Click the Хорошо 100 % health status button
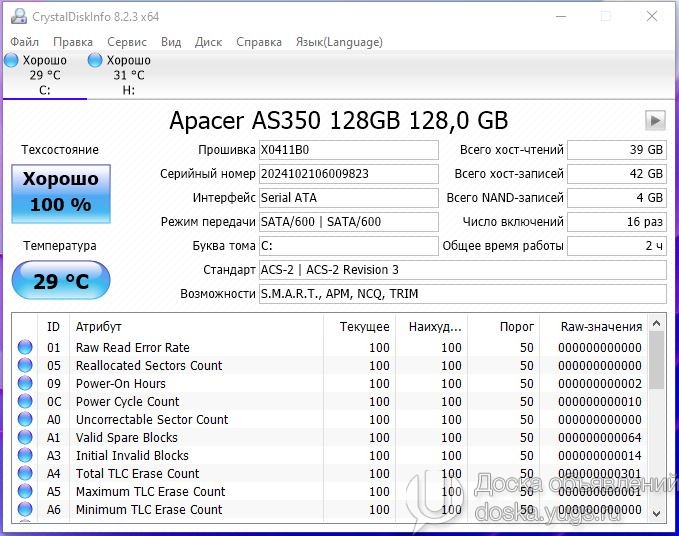679x536 pixels. pyautogui.click(x=61, y=194)
